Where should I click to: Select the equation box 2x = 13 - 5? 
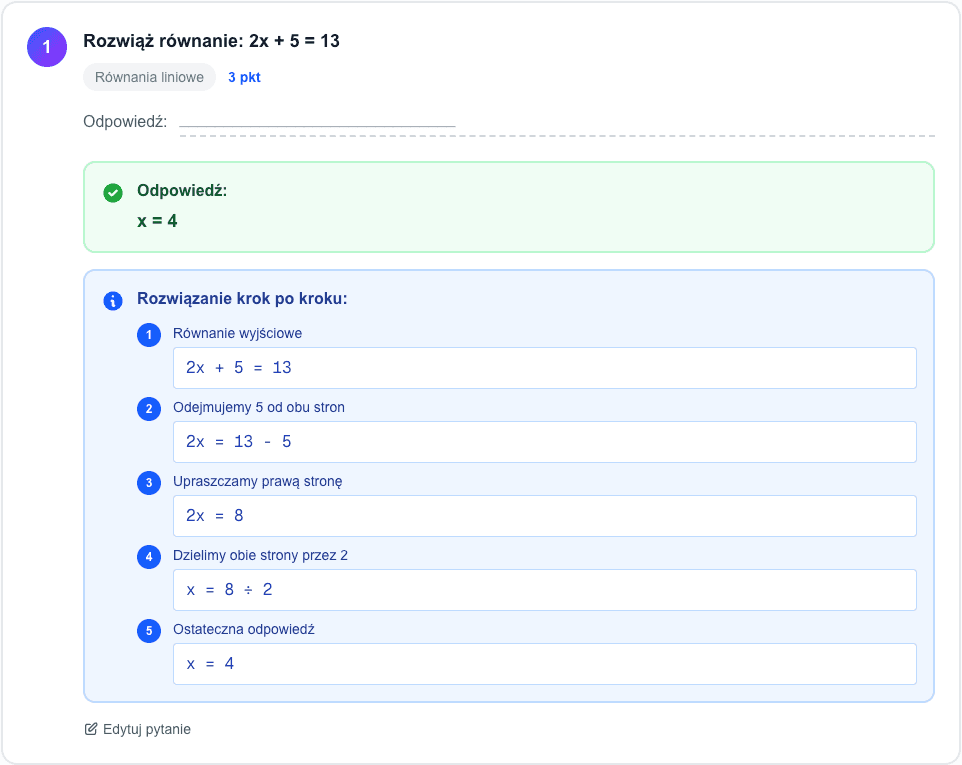tap(544, 442)
